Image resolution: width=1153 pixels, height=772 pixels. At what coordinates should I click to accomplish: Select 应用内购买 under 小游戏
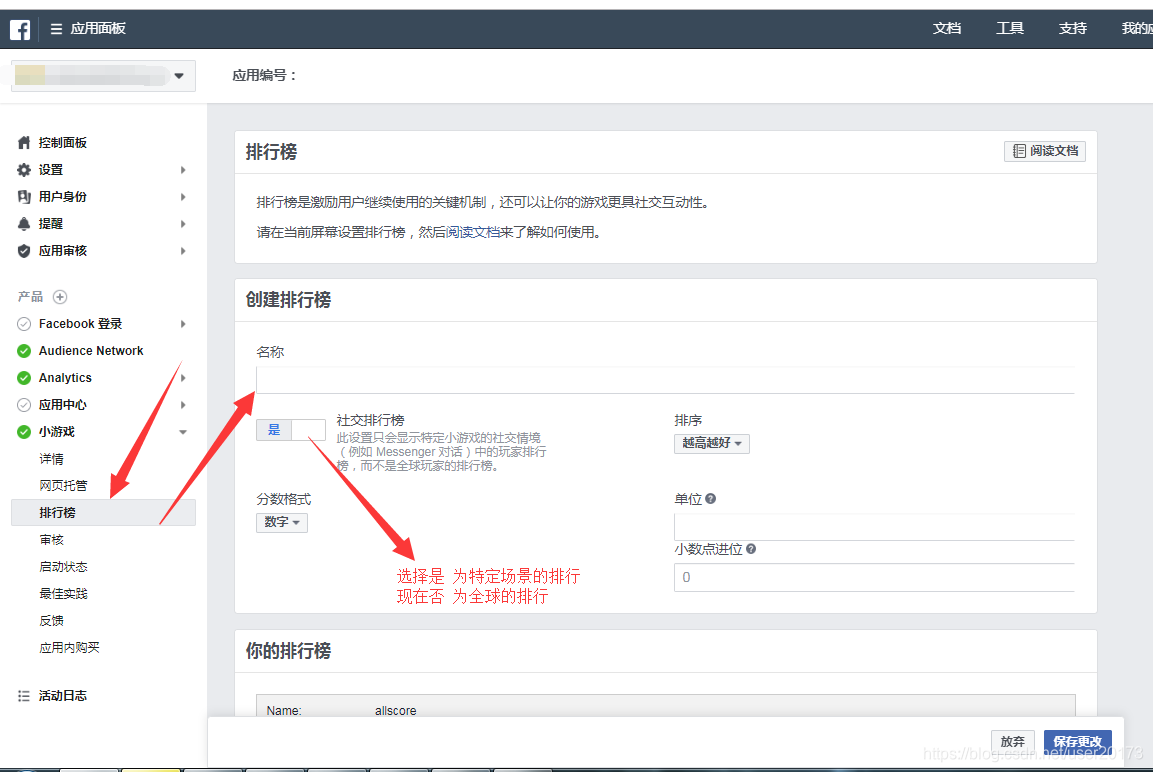click(69, 648)
